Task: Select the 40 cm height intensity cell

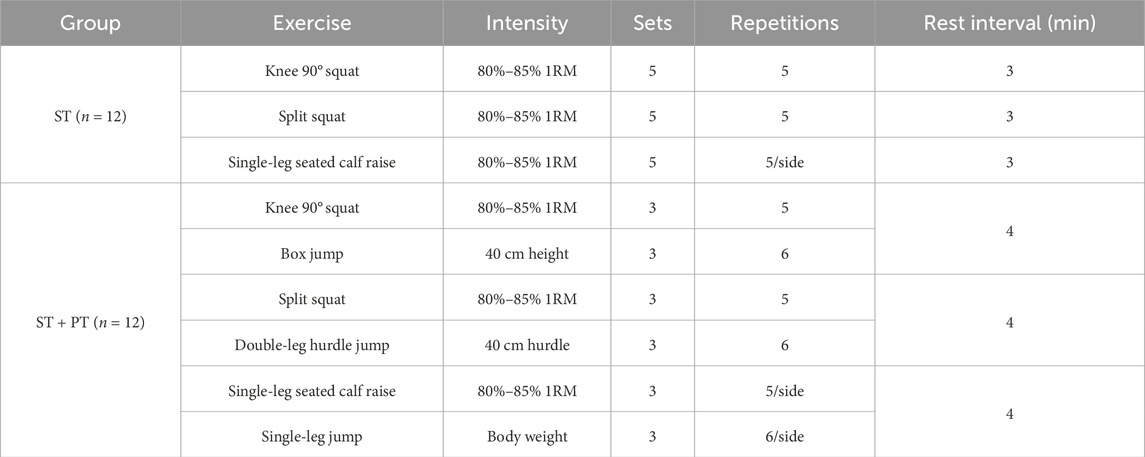Action: click(x=527, y=254)
